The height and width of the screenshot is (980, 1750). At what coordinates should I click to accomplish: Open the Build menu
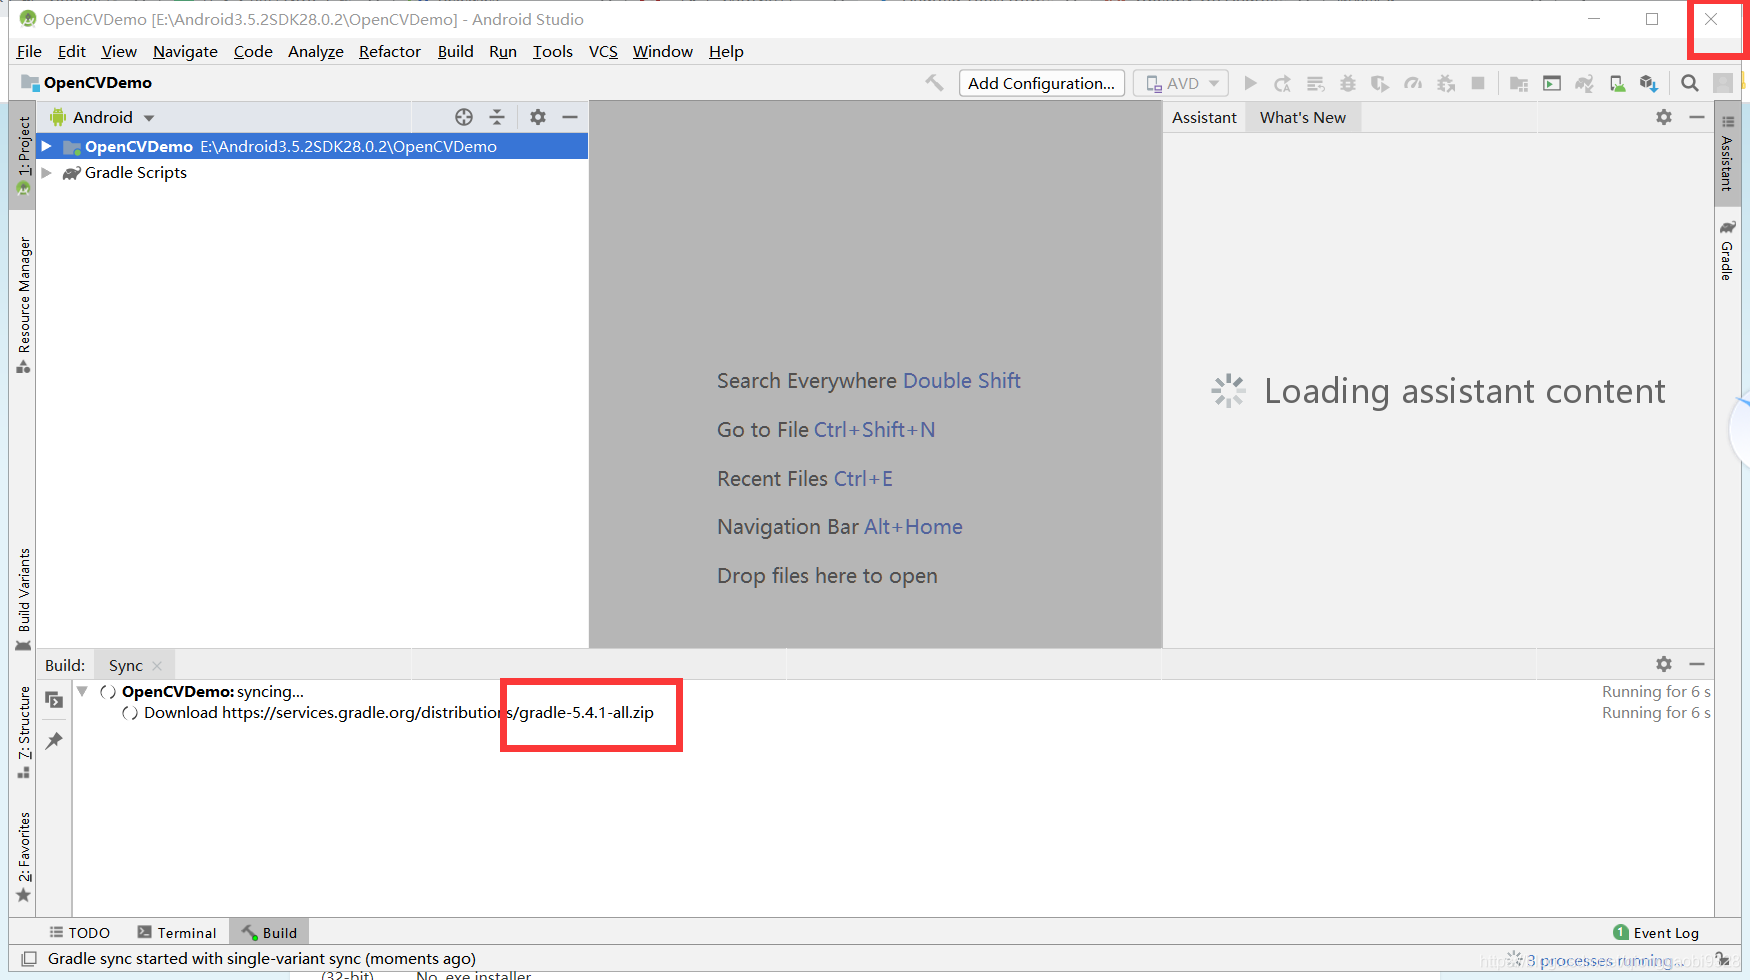click(456, 51)
